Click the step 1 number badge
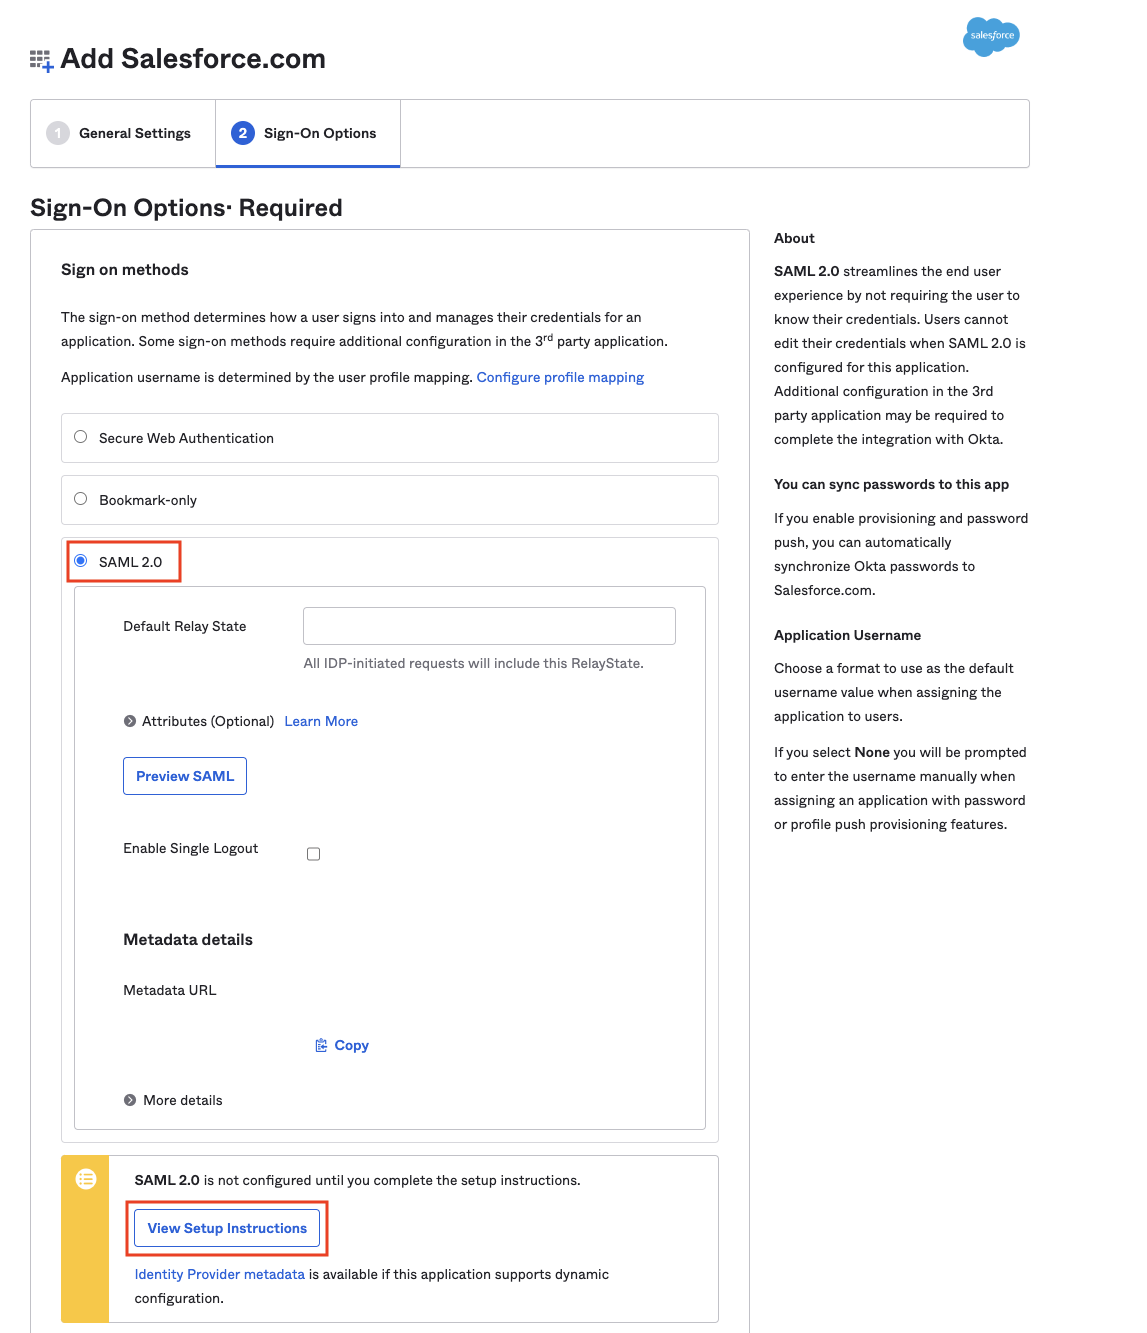The width and height of the screenshot is (1147, 1333). 58,133
